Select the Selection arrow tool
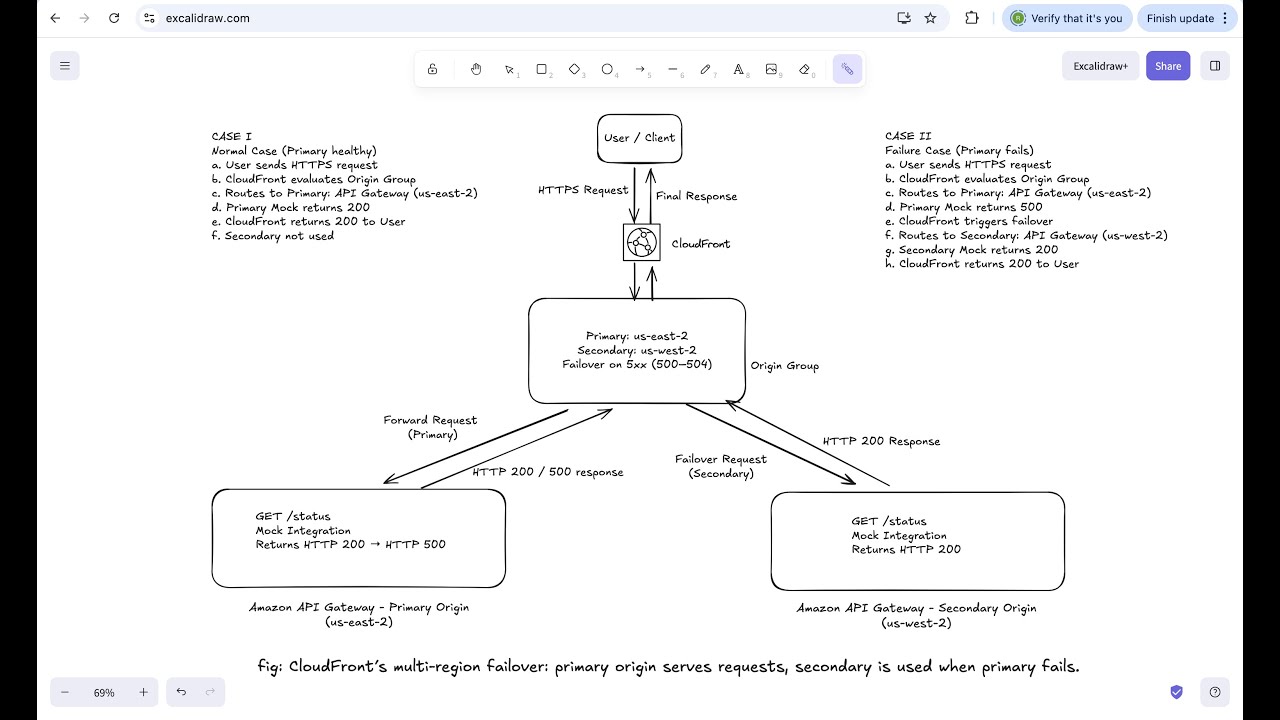 click(510, 69)
